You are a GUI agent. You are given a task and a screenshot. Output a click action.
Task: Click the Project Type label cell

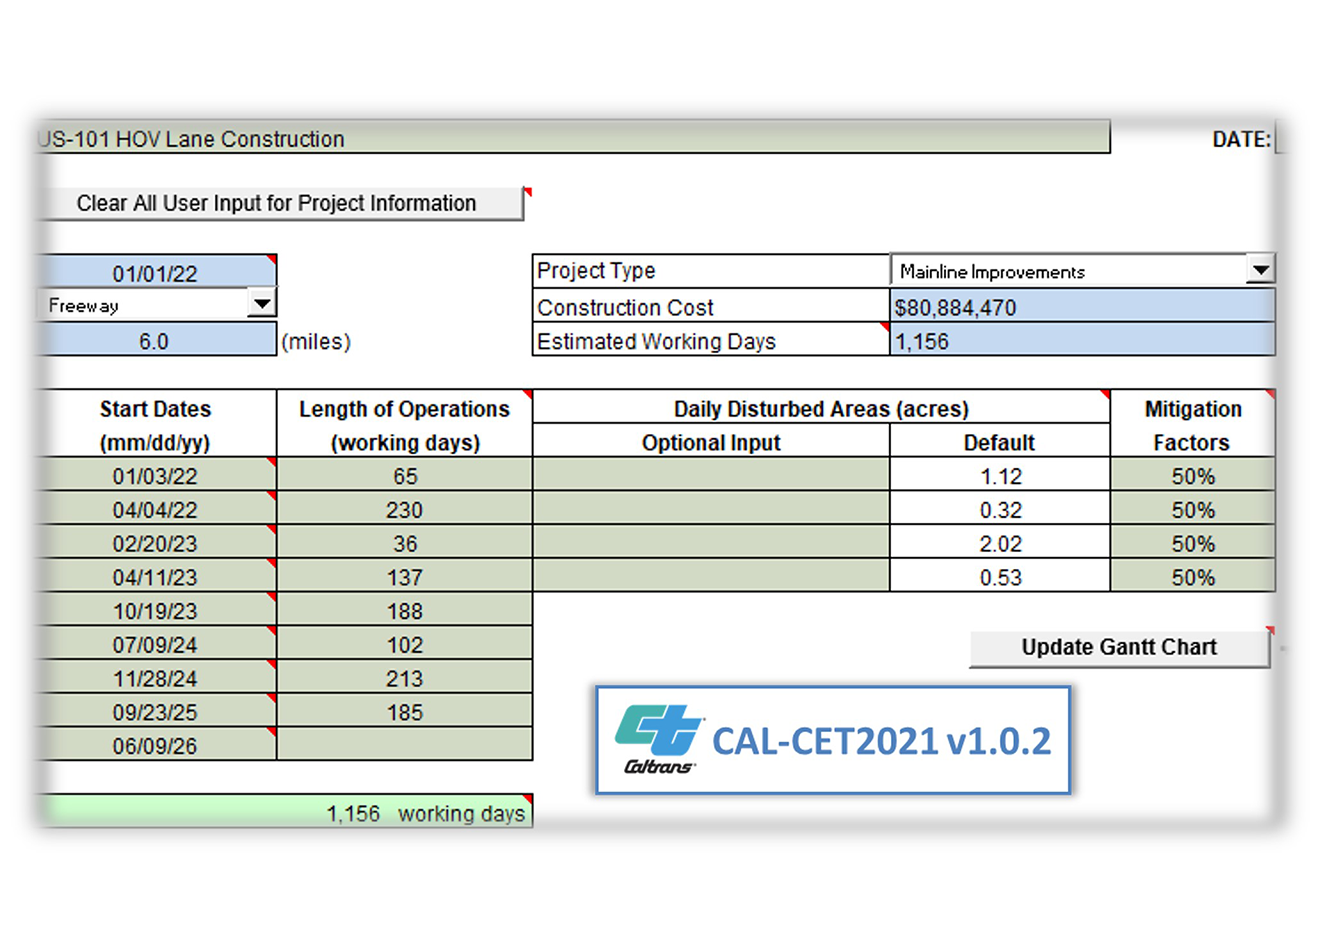[711, 270]
